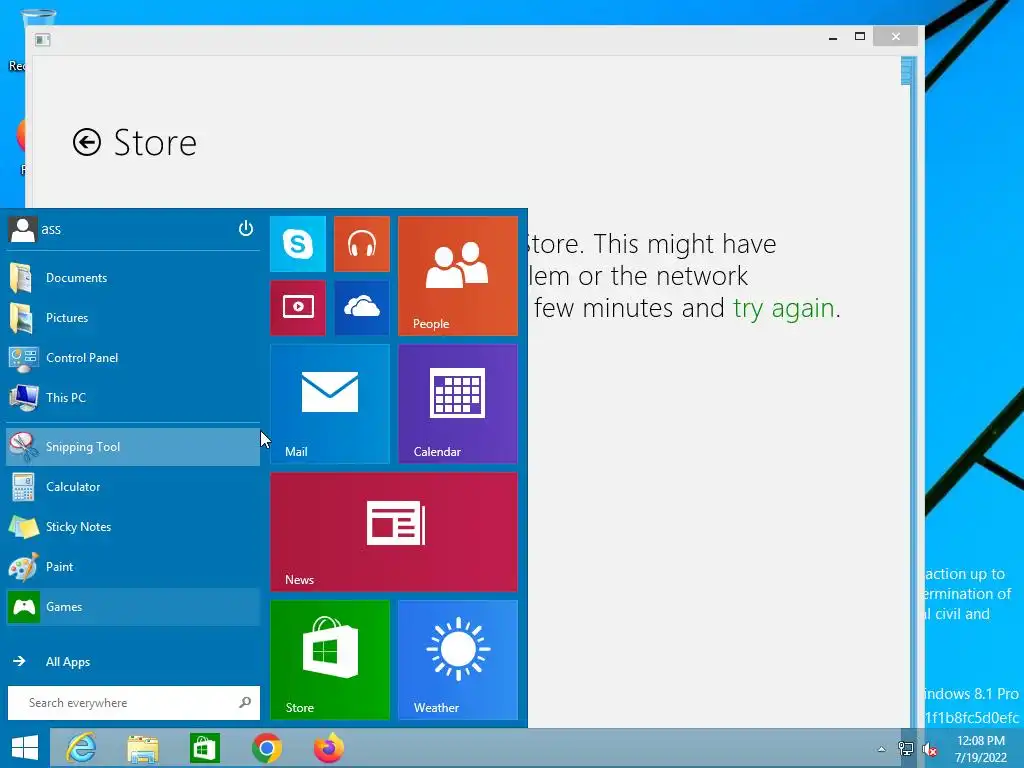1024x768 pixels.
Task: Launch Sticky Notes
Action: 133,526
